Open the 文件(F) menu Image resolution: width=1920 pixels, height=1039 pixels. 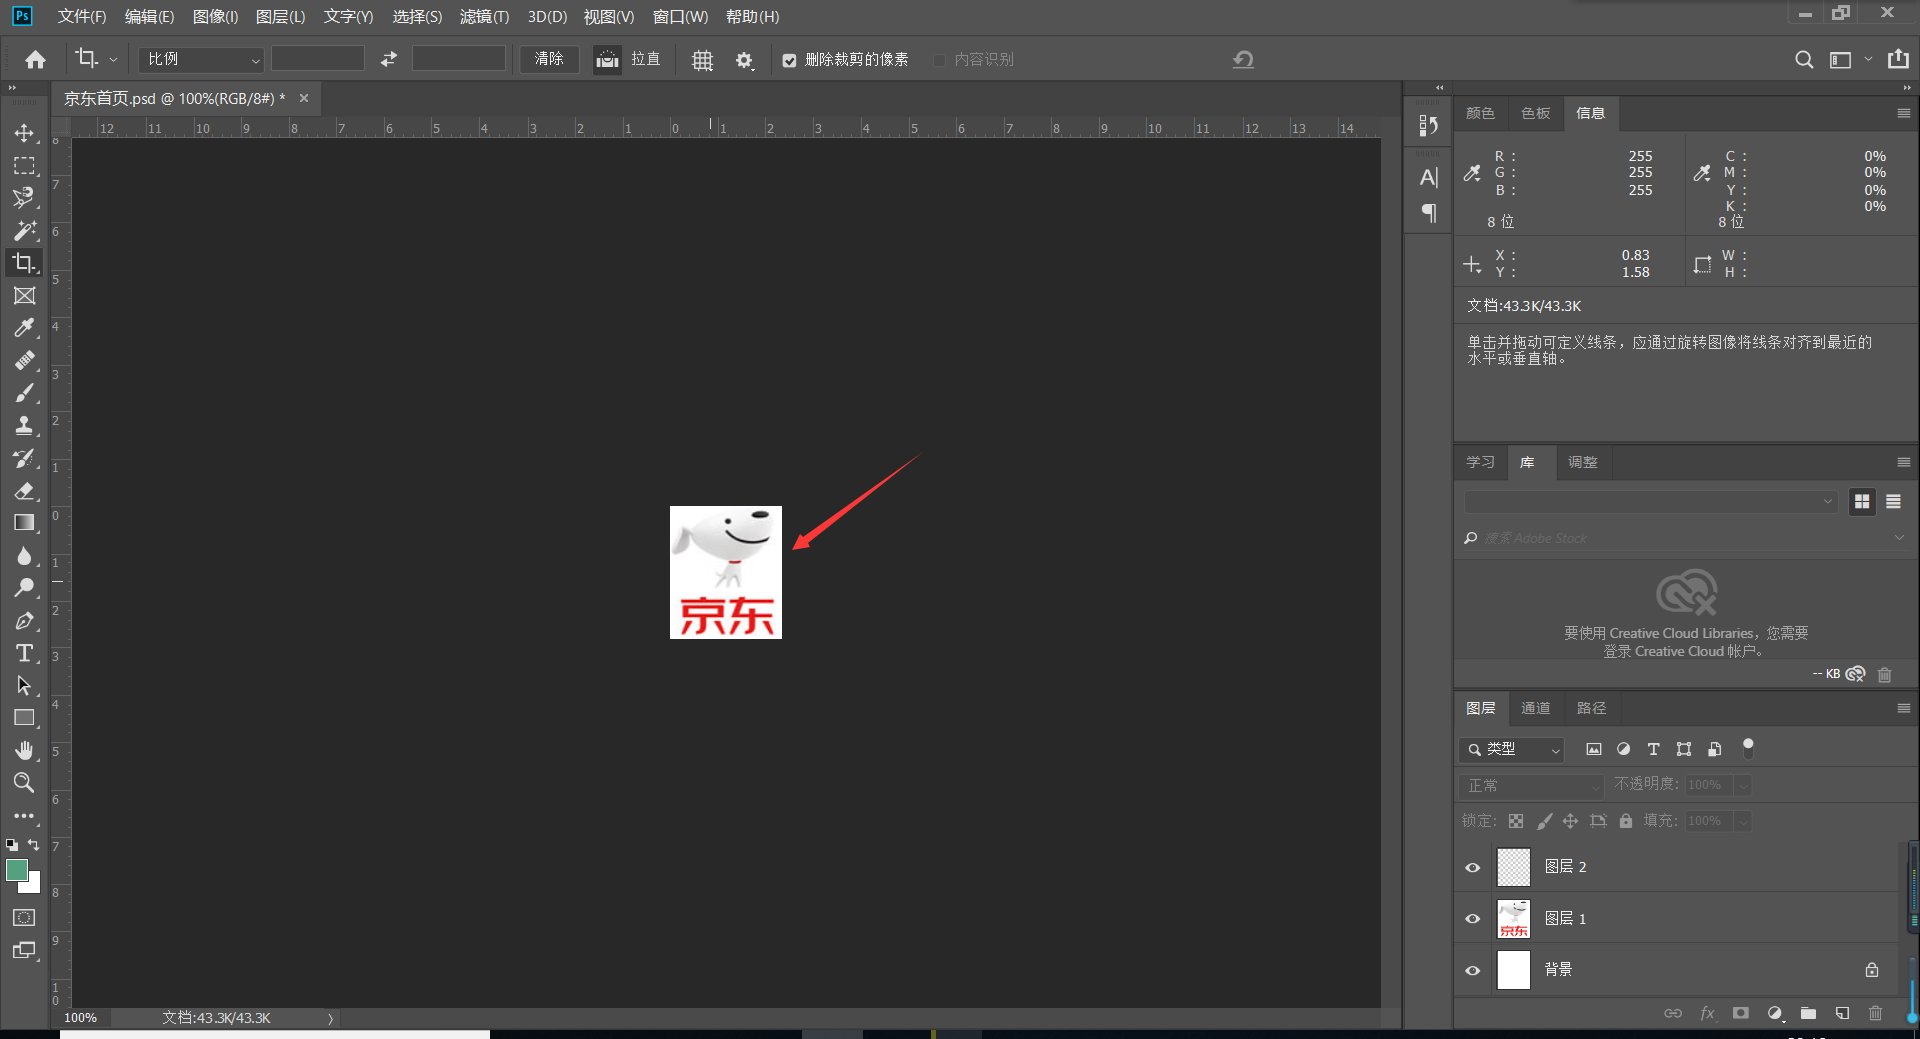[x=82, y=17]
